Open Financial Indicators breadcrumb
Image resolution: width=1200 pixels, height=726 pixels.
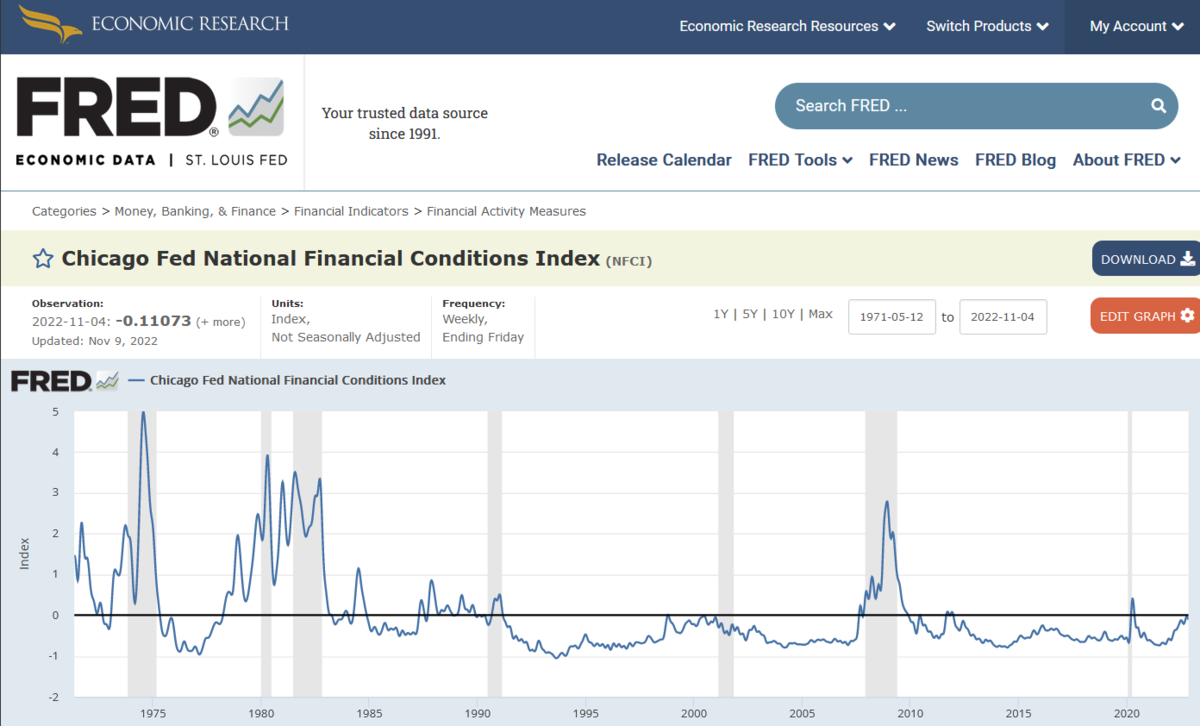351,211
